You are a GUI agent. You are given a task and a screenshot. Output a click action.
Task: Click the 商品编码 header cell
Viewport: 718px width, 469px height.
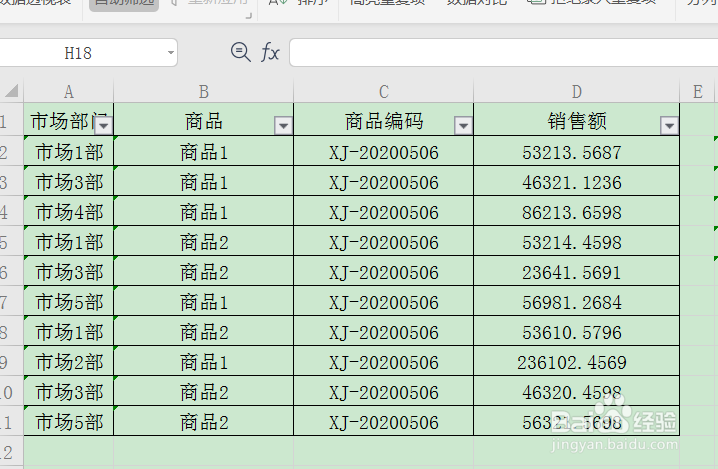pyautogui.click(x=383, y=120)
